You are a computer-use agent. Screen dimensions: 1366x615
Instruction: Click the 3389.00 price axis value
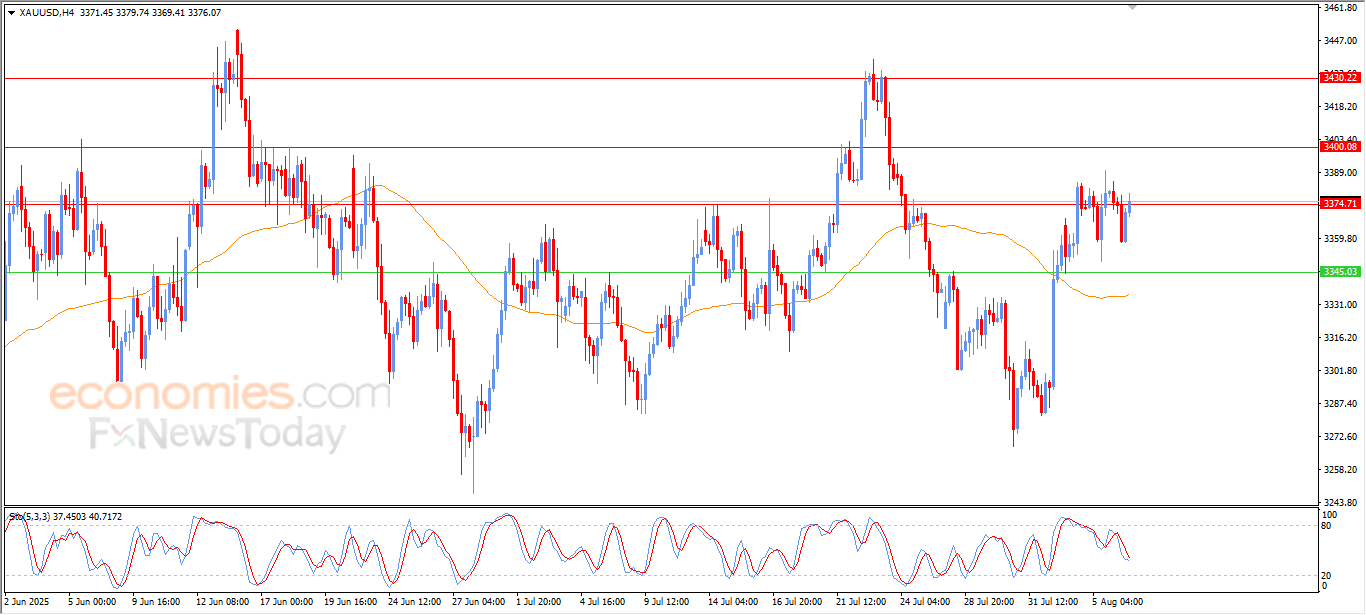[x=1340, y=173]
